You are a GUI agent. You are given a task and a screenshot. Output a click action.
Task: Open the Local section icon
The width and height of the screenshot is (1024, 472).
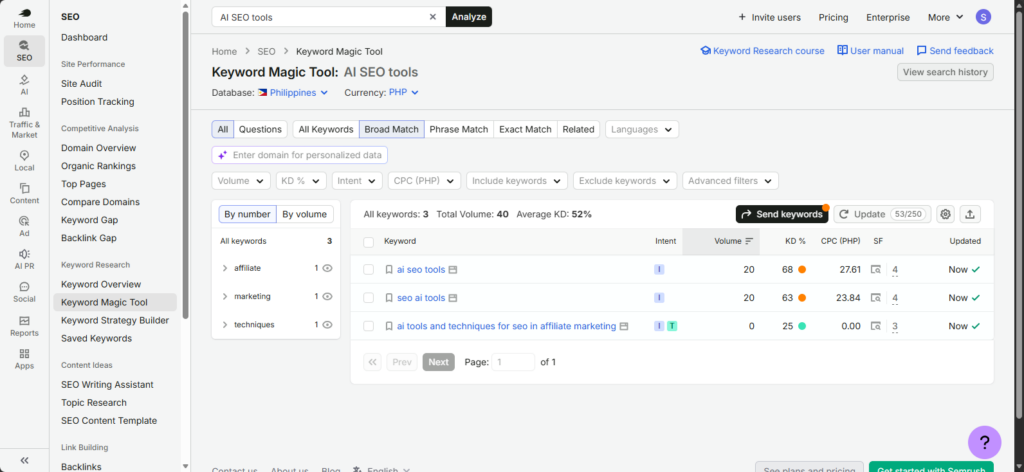(x=24, y=161)
